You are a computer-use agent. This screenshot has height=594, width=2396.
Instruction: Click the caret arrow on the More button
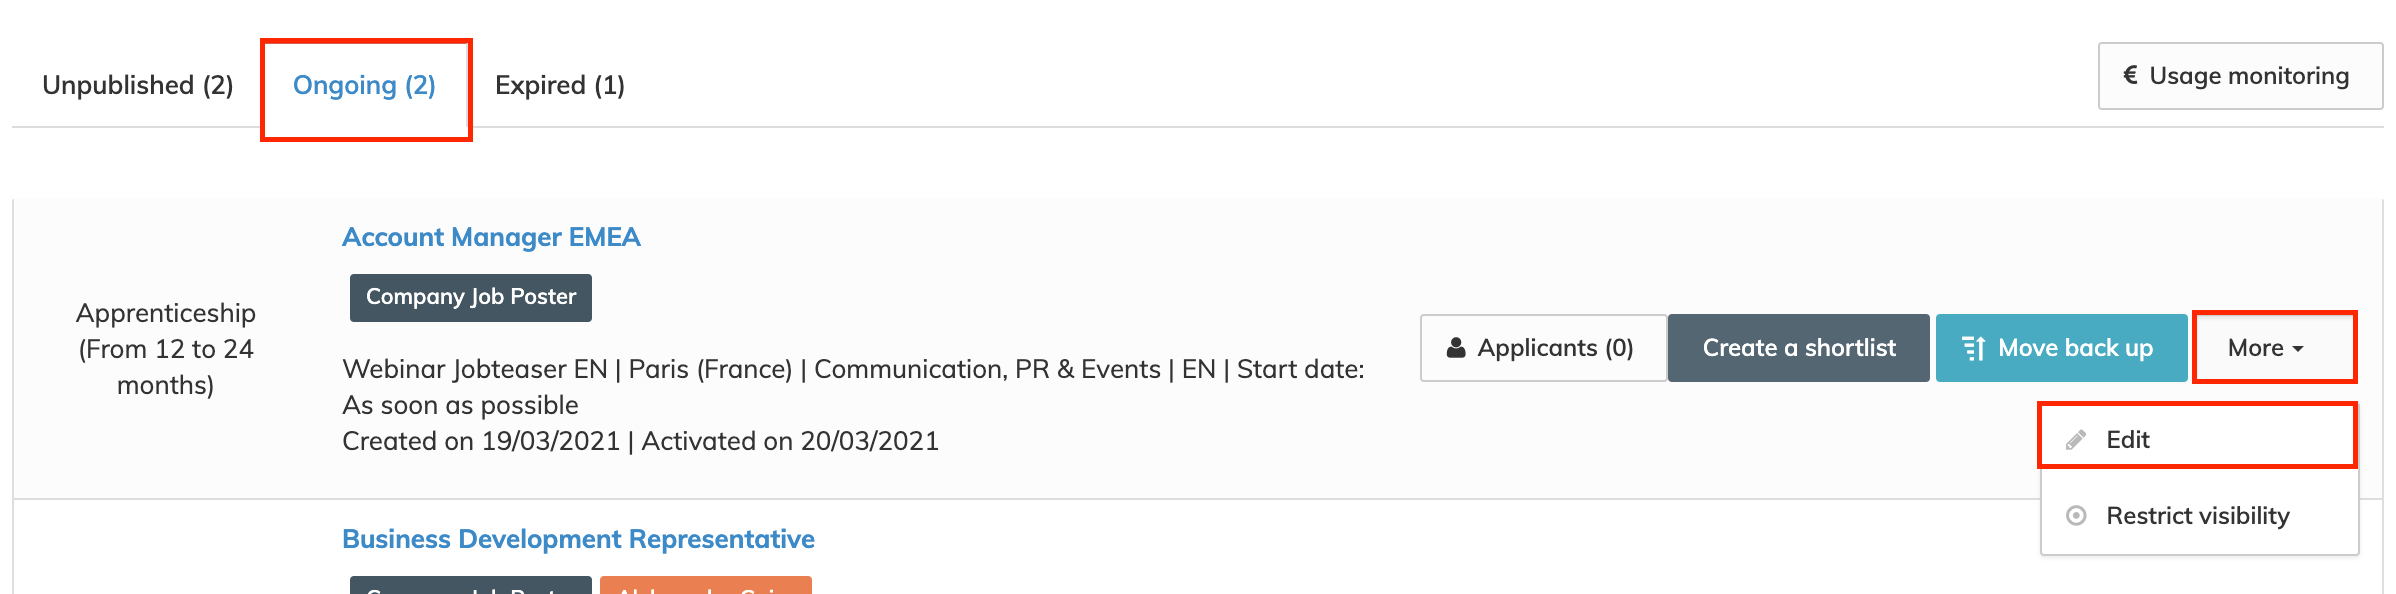(x=2298, y=349)
